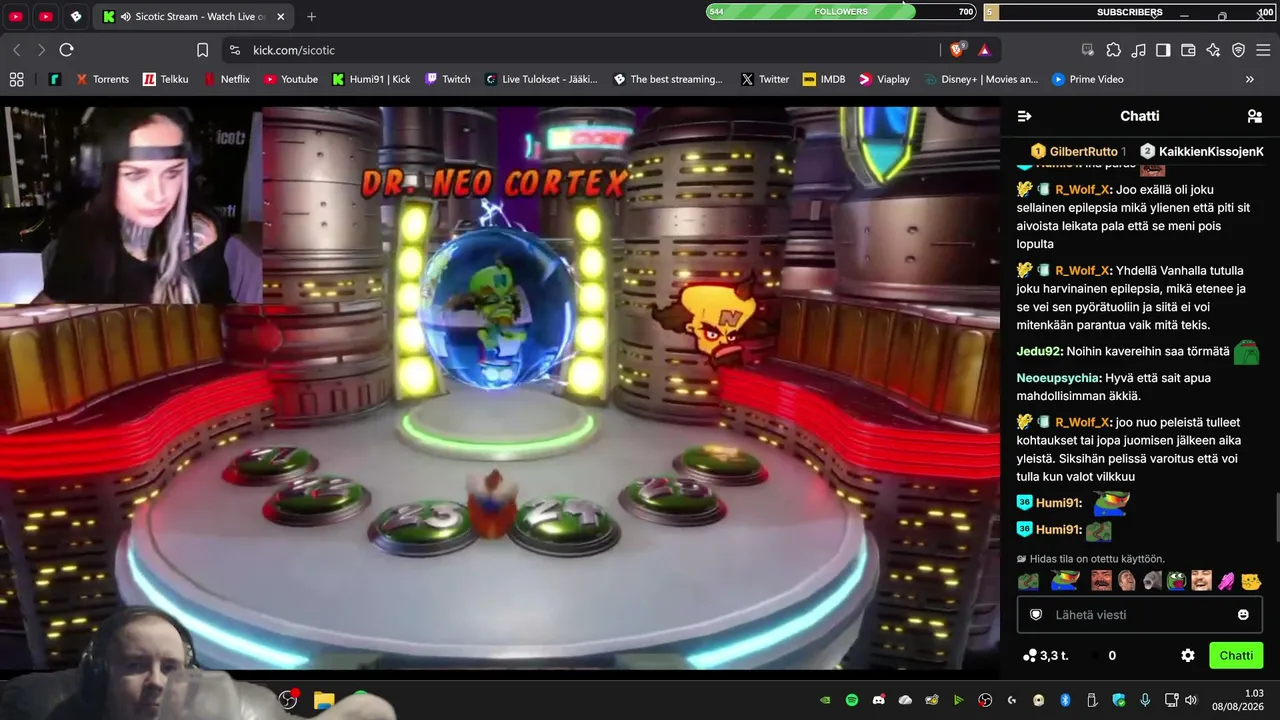Open chat settings gear icon

1188,656
